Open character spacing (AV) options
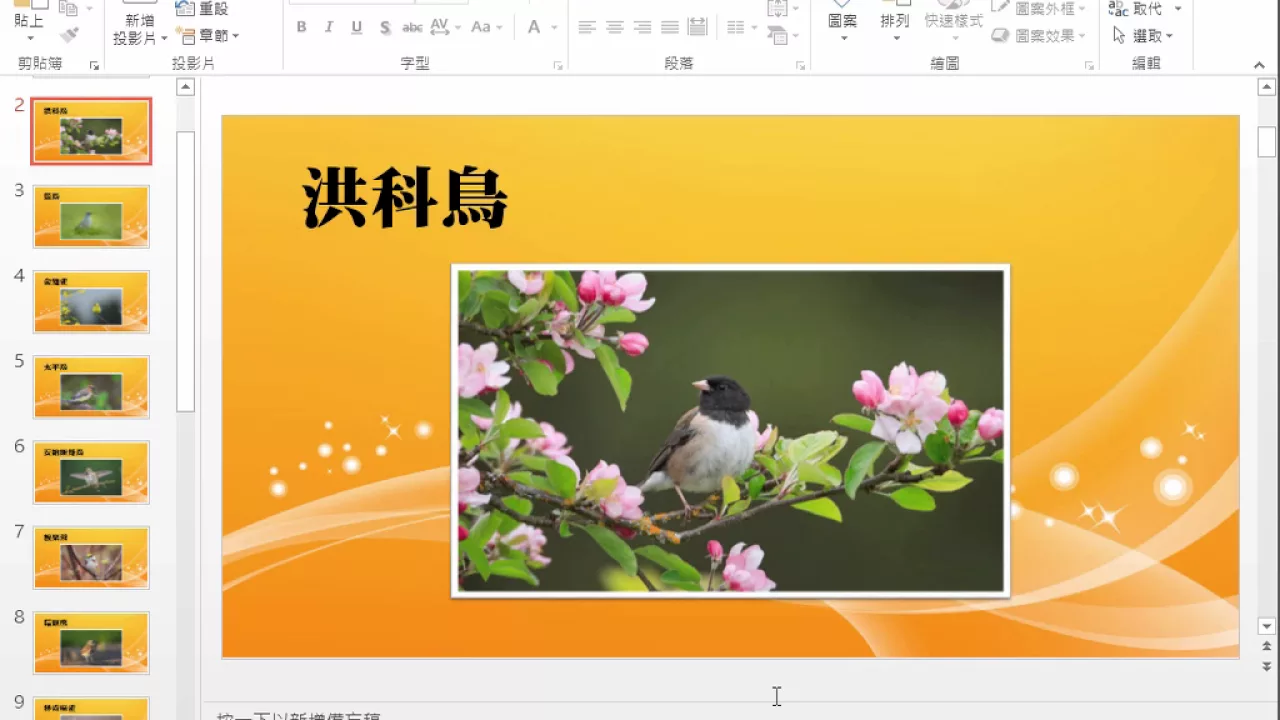This screenshot has height=720, width=1280. click(x=445, y=27)
